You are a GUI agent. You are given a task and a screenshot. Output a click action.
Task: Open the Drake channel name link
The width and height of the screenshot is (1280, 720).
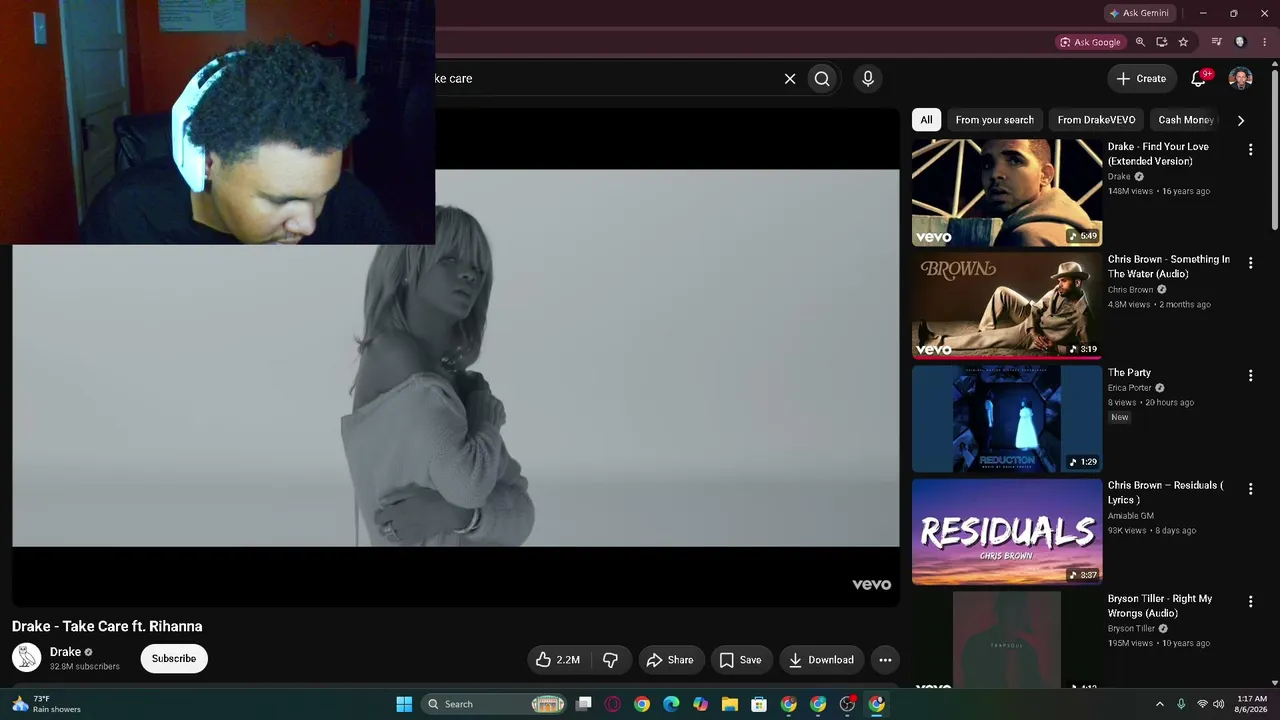tap(65, 652)
